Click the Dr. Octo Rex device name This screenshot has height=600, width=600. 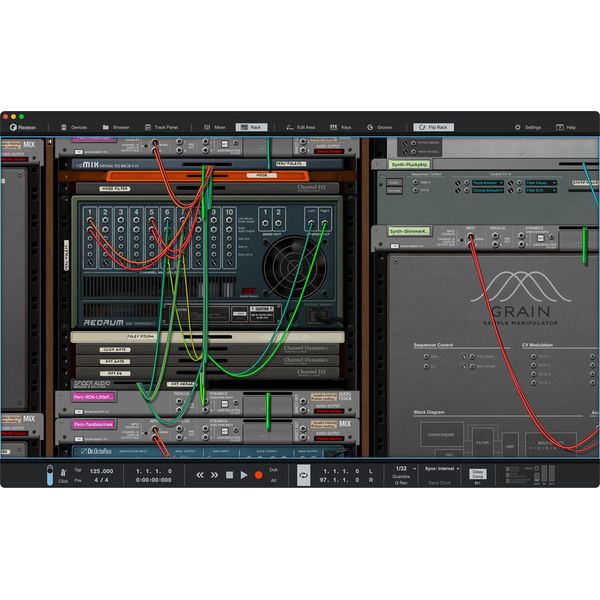click(x=96, y=452)
